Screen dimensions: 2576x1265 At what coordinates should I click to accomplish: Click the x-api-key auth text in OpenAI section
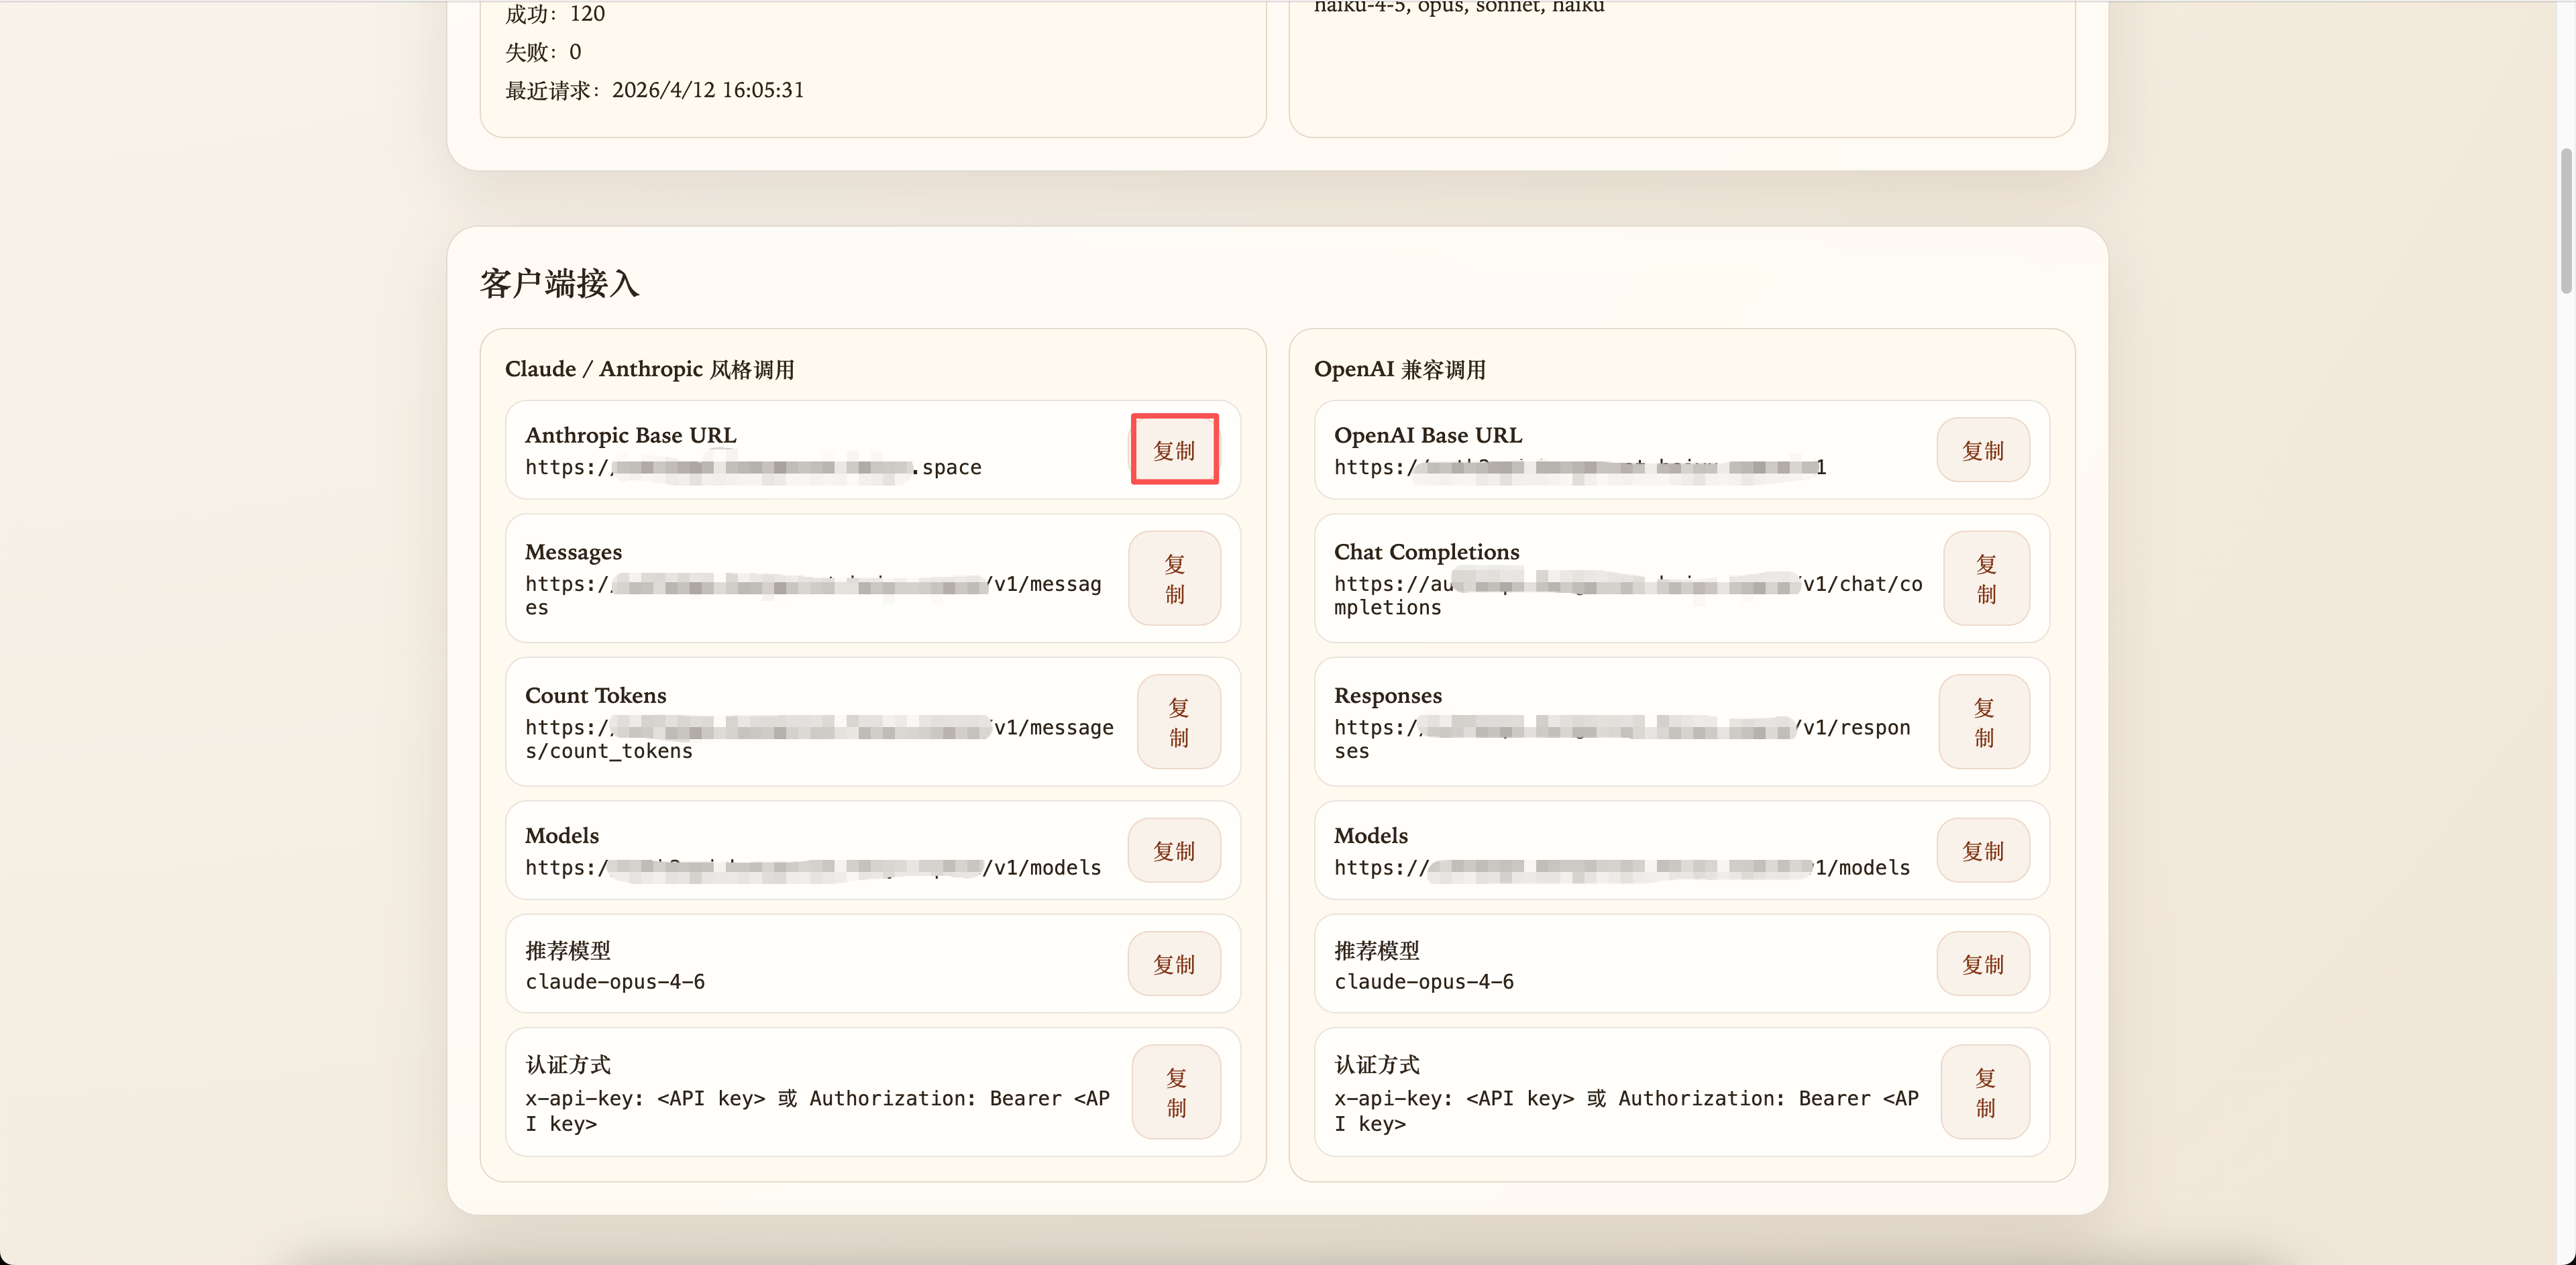click(1626, 1110)
